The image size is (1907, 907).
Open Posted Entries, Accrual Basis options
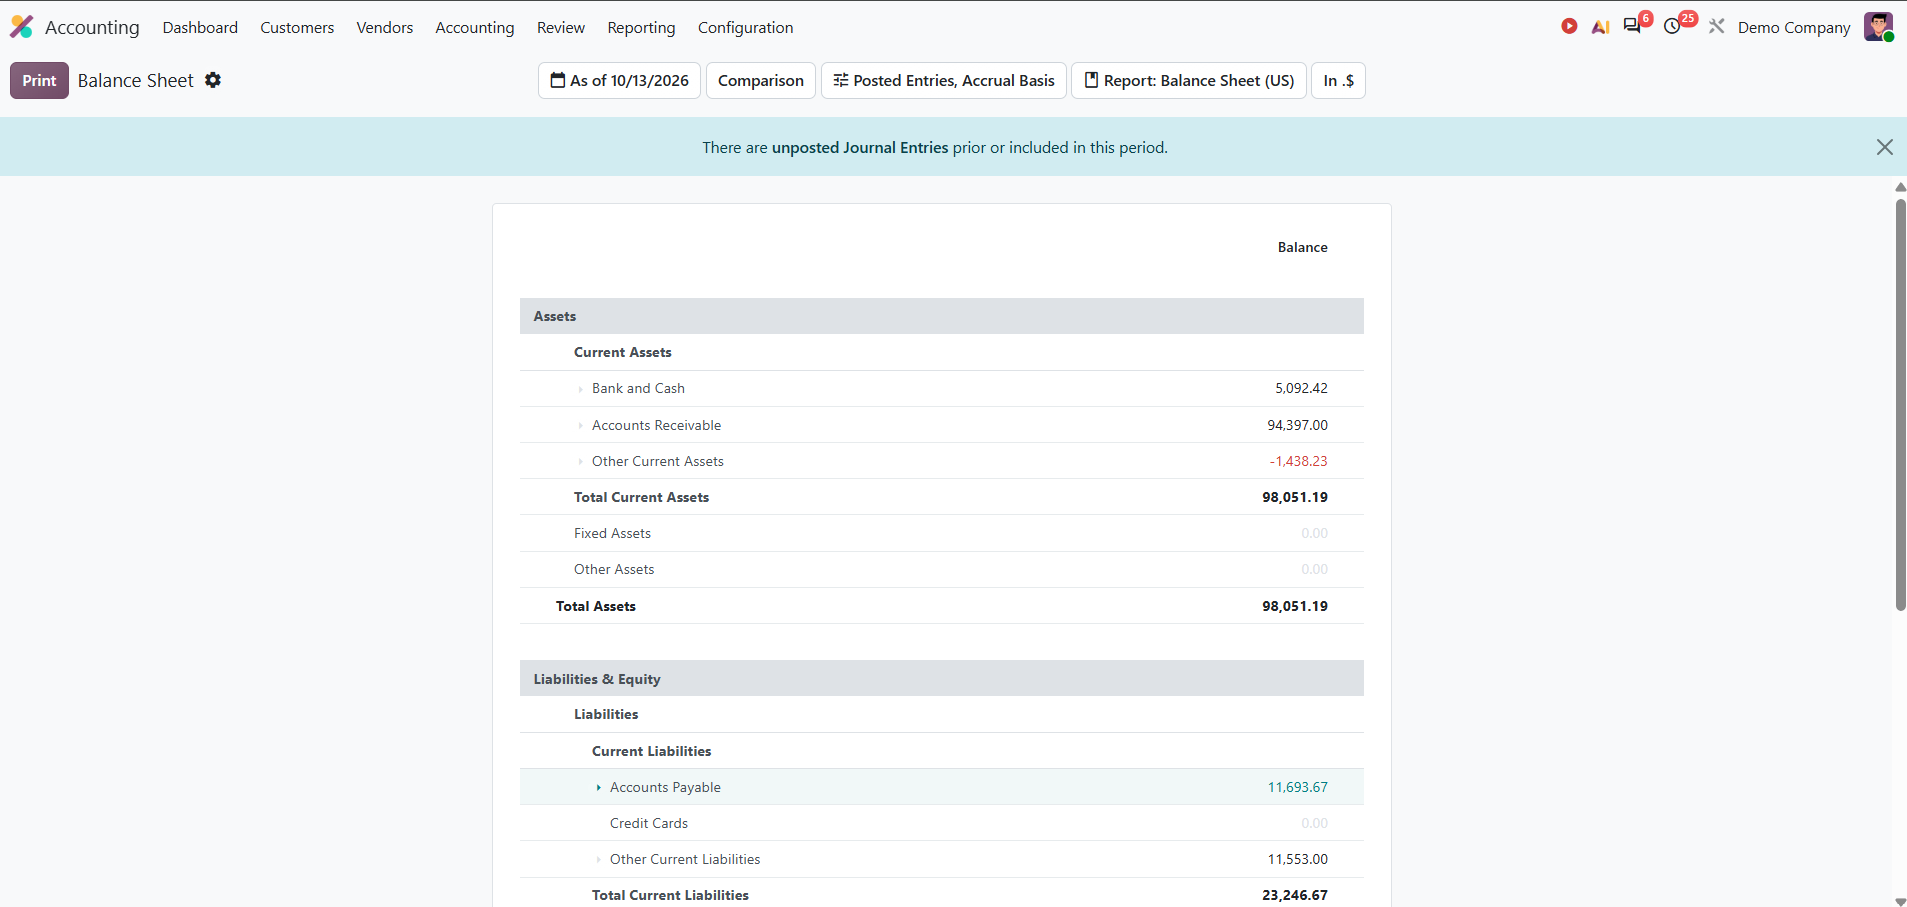(x=943, y=81)
